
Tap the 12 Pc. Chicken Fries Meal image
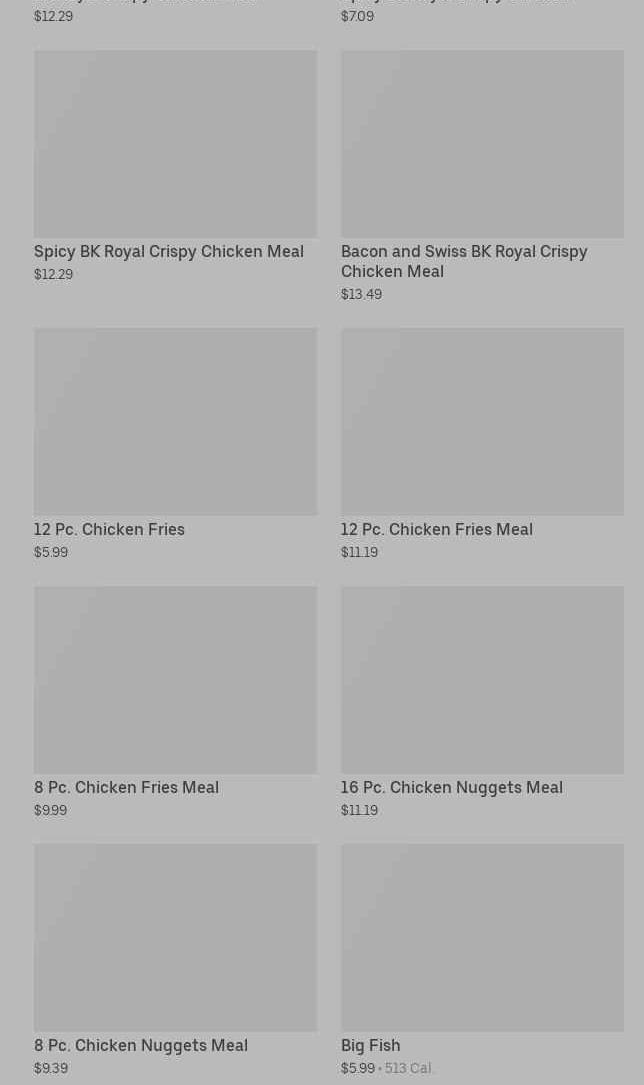pos(482,421)
